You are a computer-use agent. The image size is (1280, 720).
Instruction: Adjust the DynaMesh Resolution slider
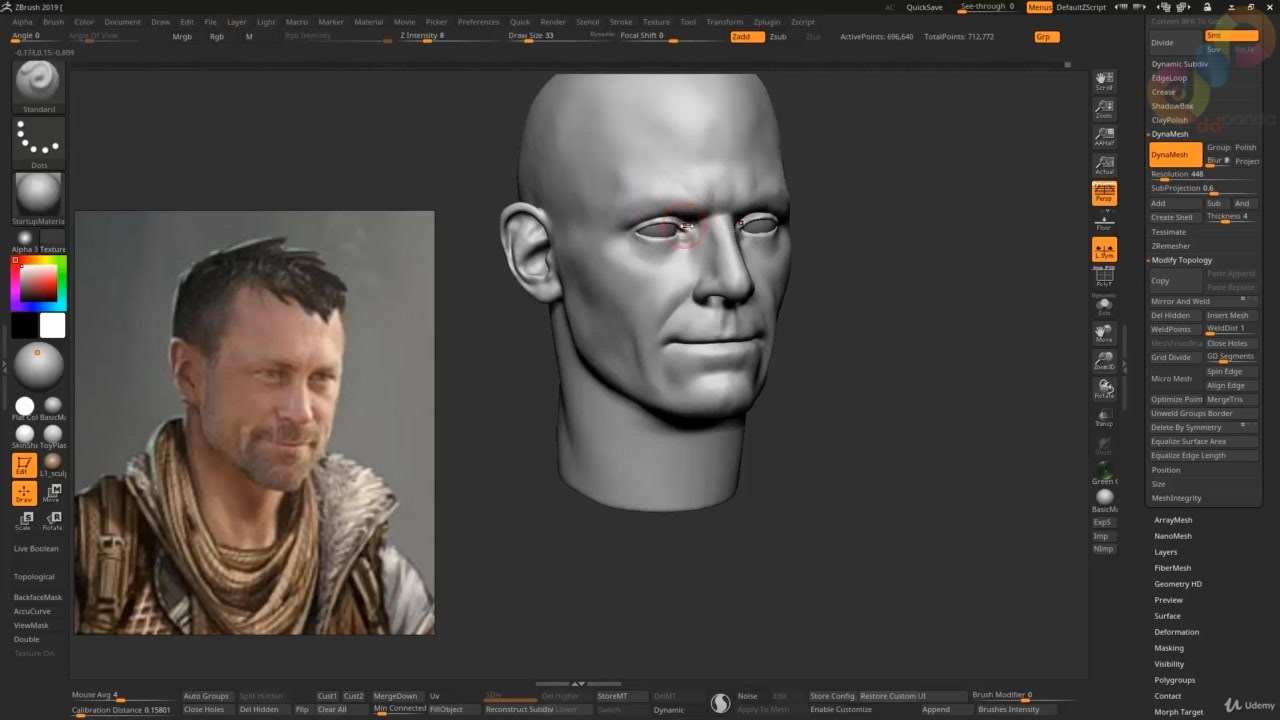(x=1203, y=175)
